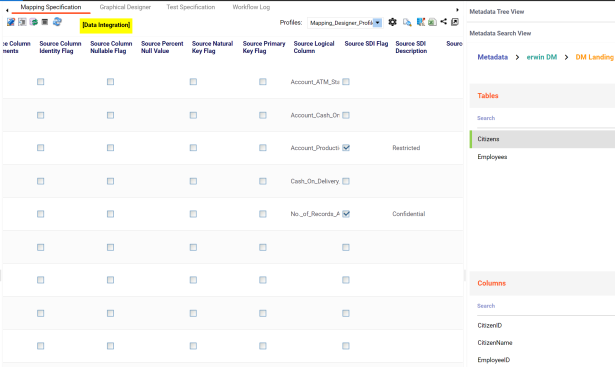Click Source Percent Null Value header
615x367 pixels.
[x=162, y=47]
